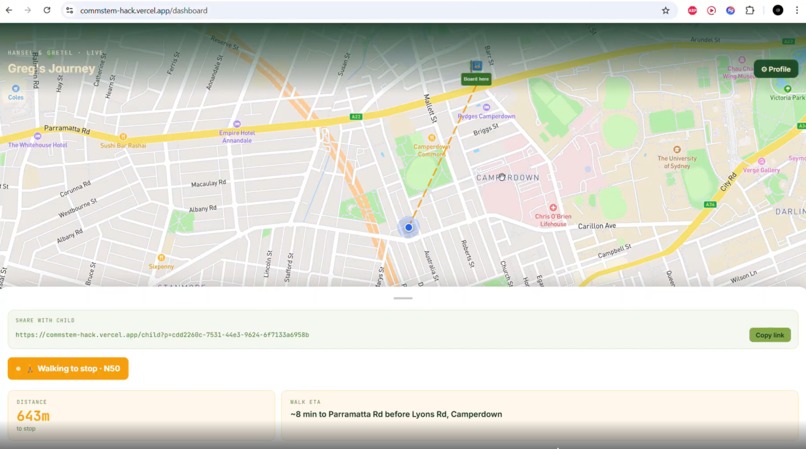
Task: Bookmark this page with the star
Action: [666, 10]
